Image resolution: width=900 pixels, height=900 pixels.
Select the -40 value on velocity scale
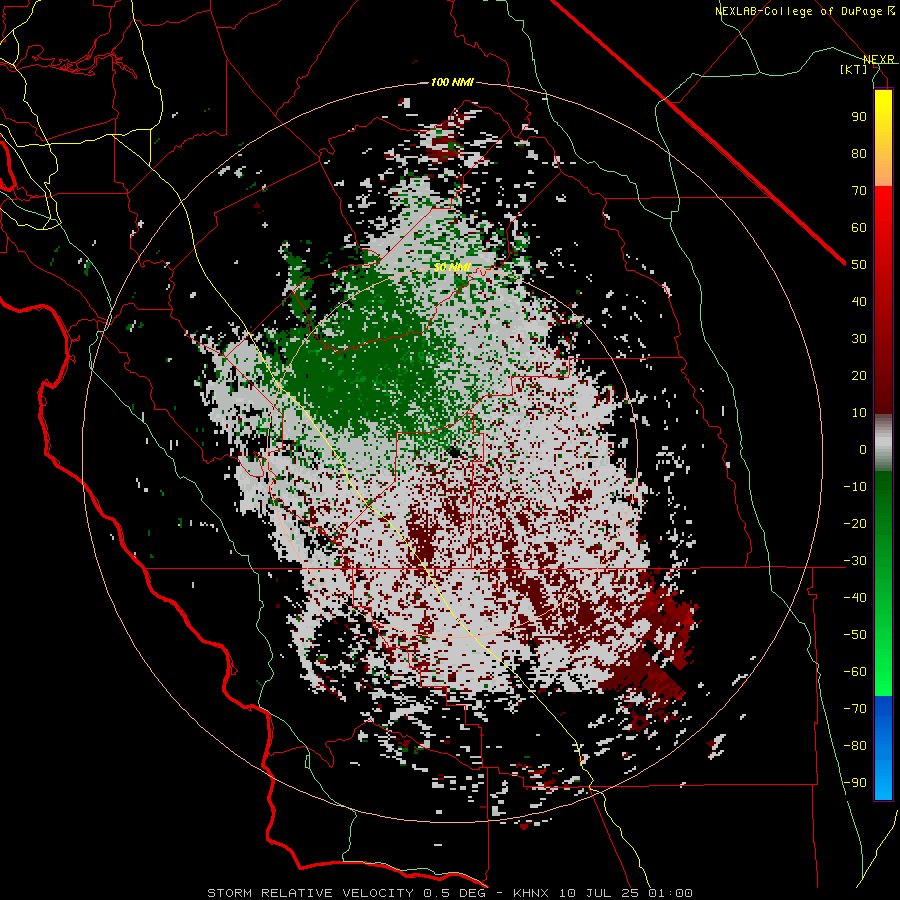(x=855, y=598)
